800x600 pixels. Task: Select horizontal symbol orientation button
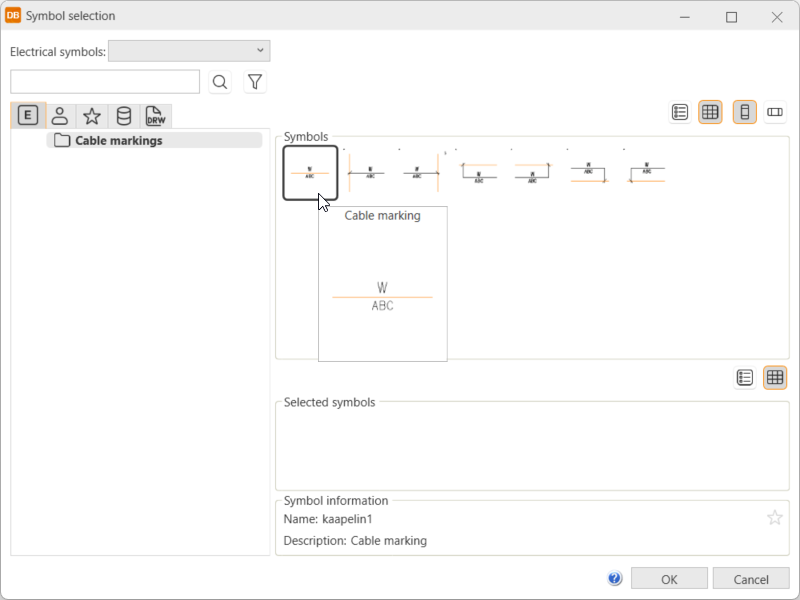pos(775,112)
